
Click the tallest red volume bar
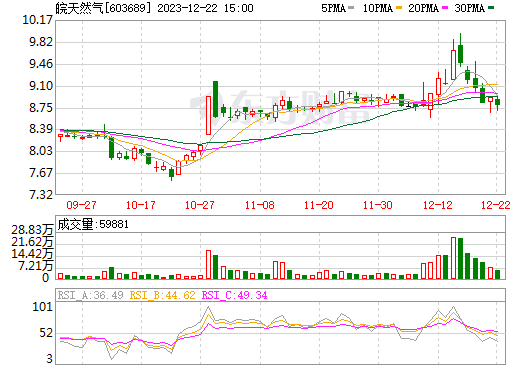(x=453, y=258)
